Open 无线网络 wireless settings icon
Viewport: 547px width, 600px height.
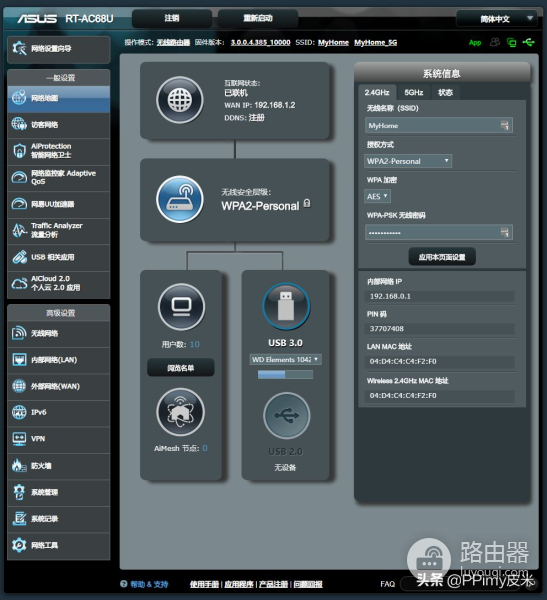pyautogui.click(x=19, y=333)
